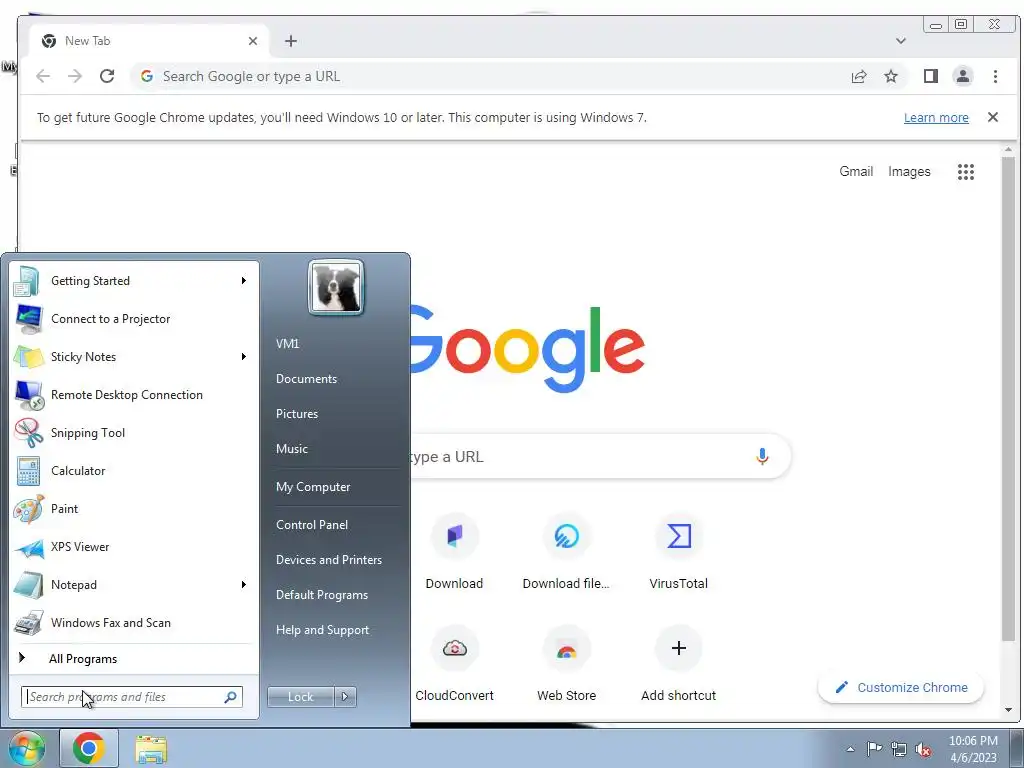Click Chrome forward arrow
1024x768 pixels.
pyautogui.click(x=75, y=76)
